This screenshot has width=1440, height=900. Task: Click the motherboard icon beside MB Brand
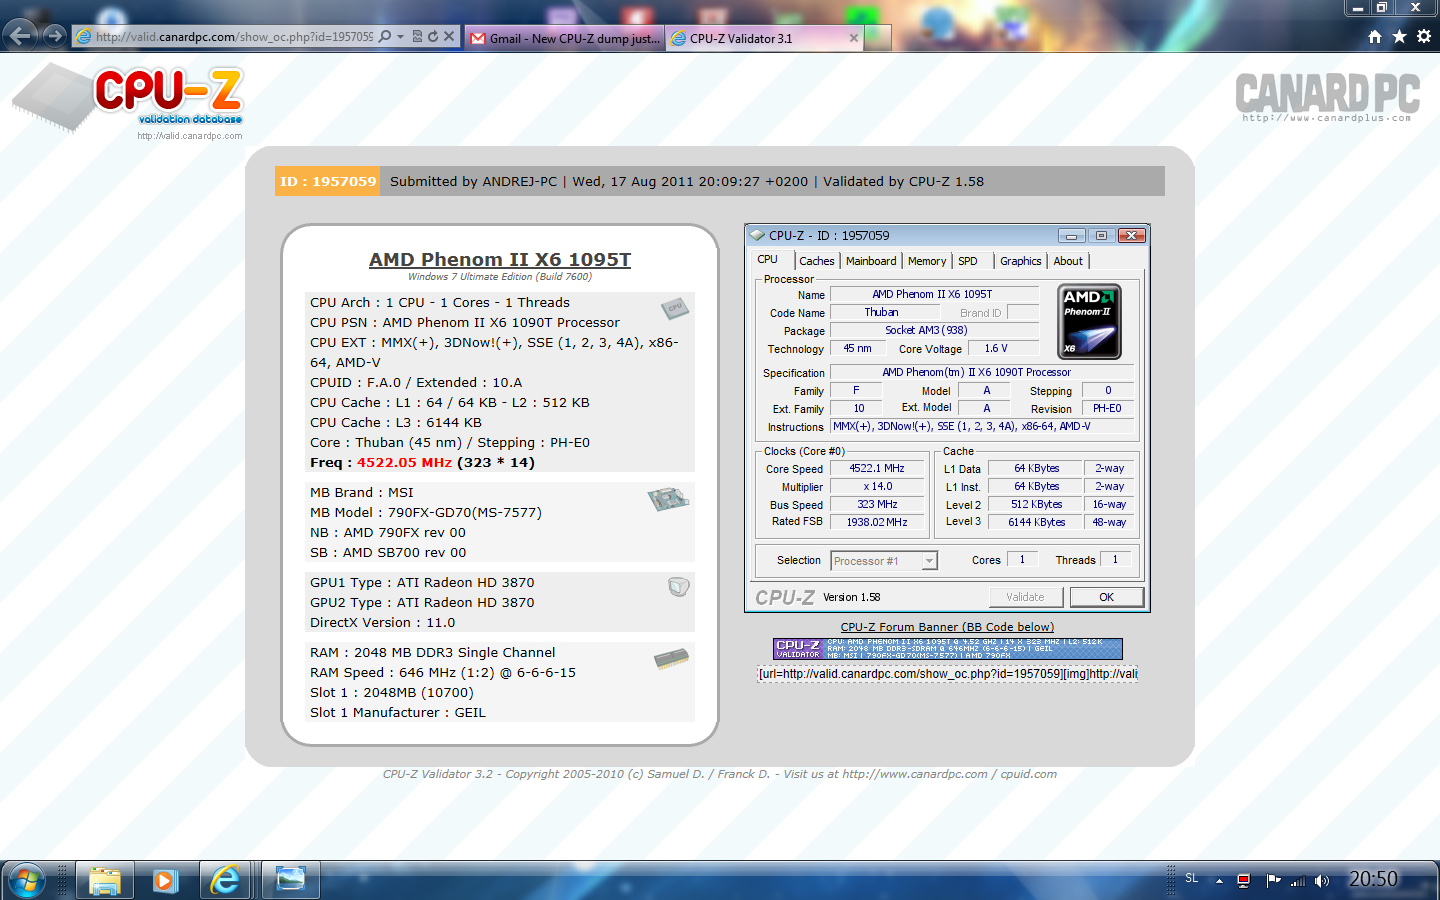(668, 498)
